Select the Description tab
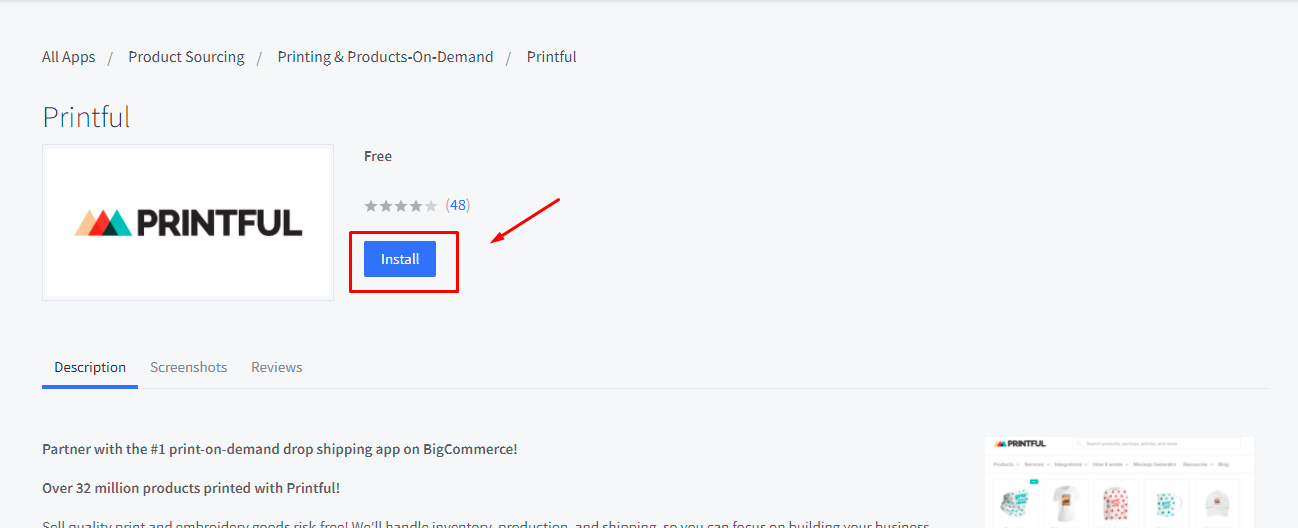The height and width of the screenshot is (528, 1298). [90, 367]
